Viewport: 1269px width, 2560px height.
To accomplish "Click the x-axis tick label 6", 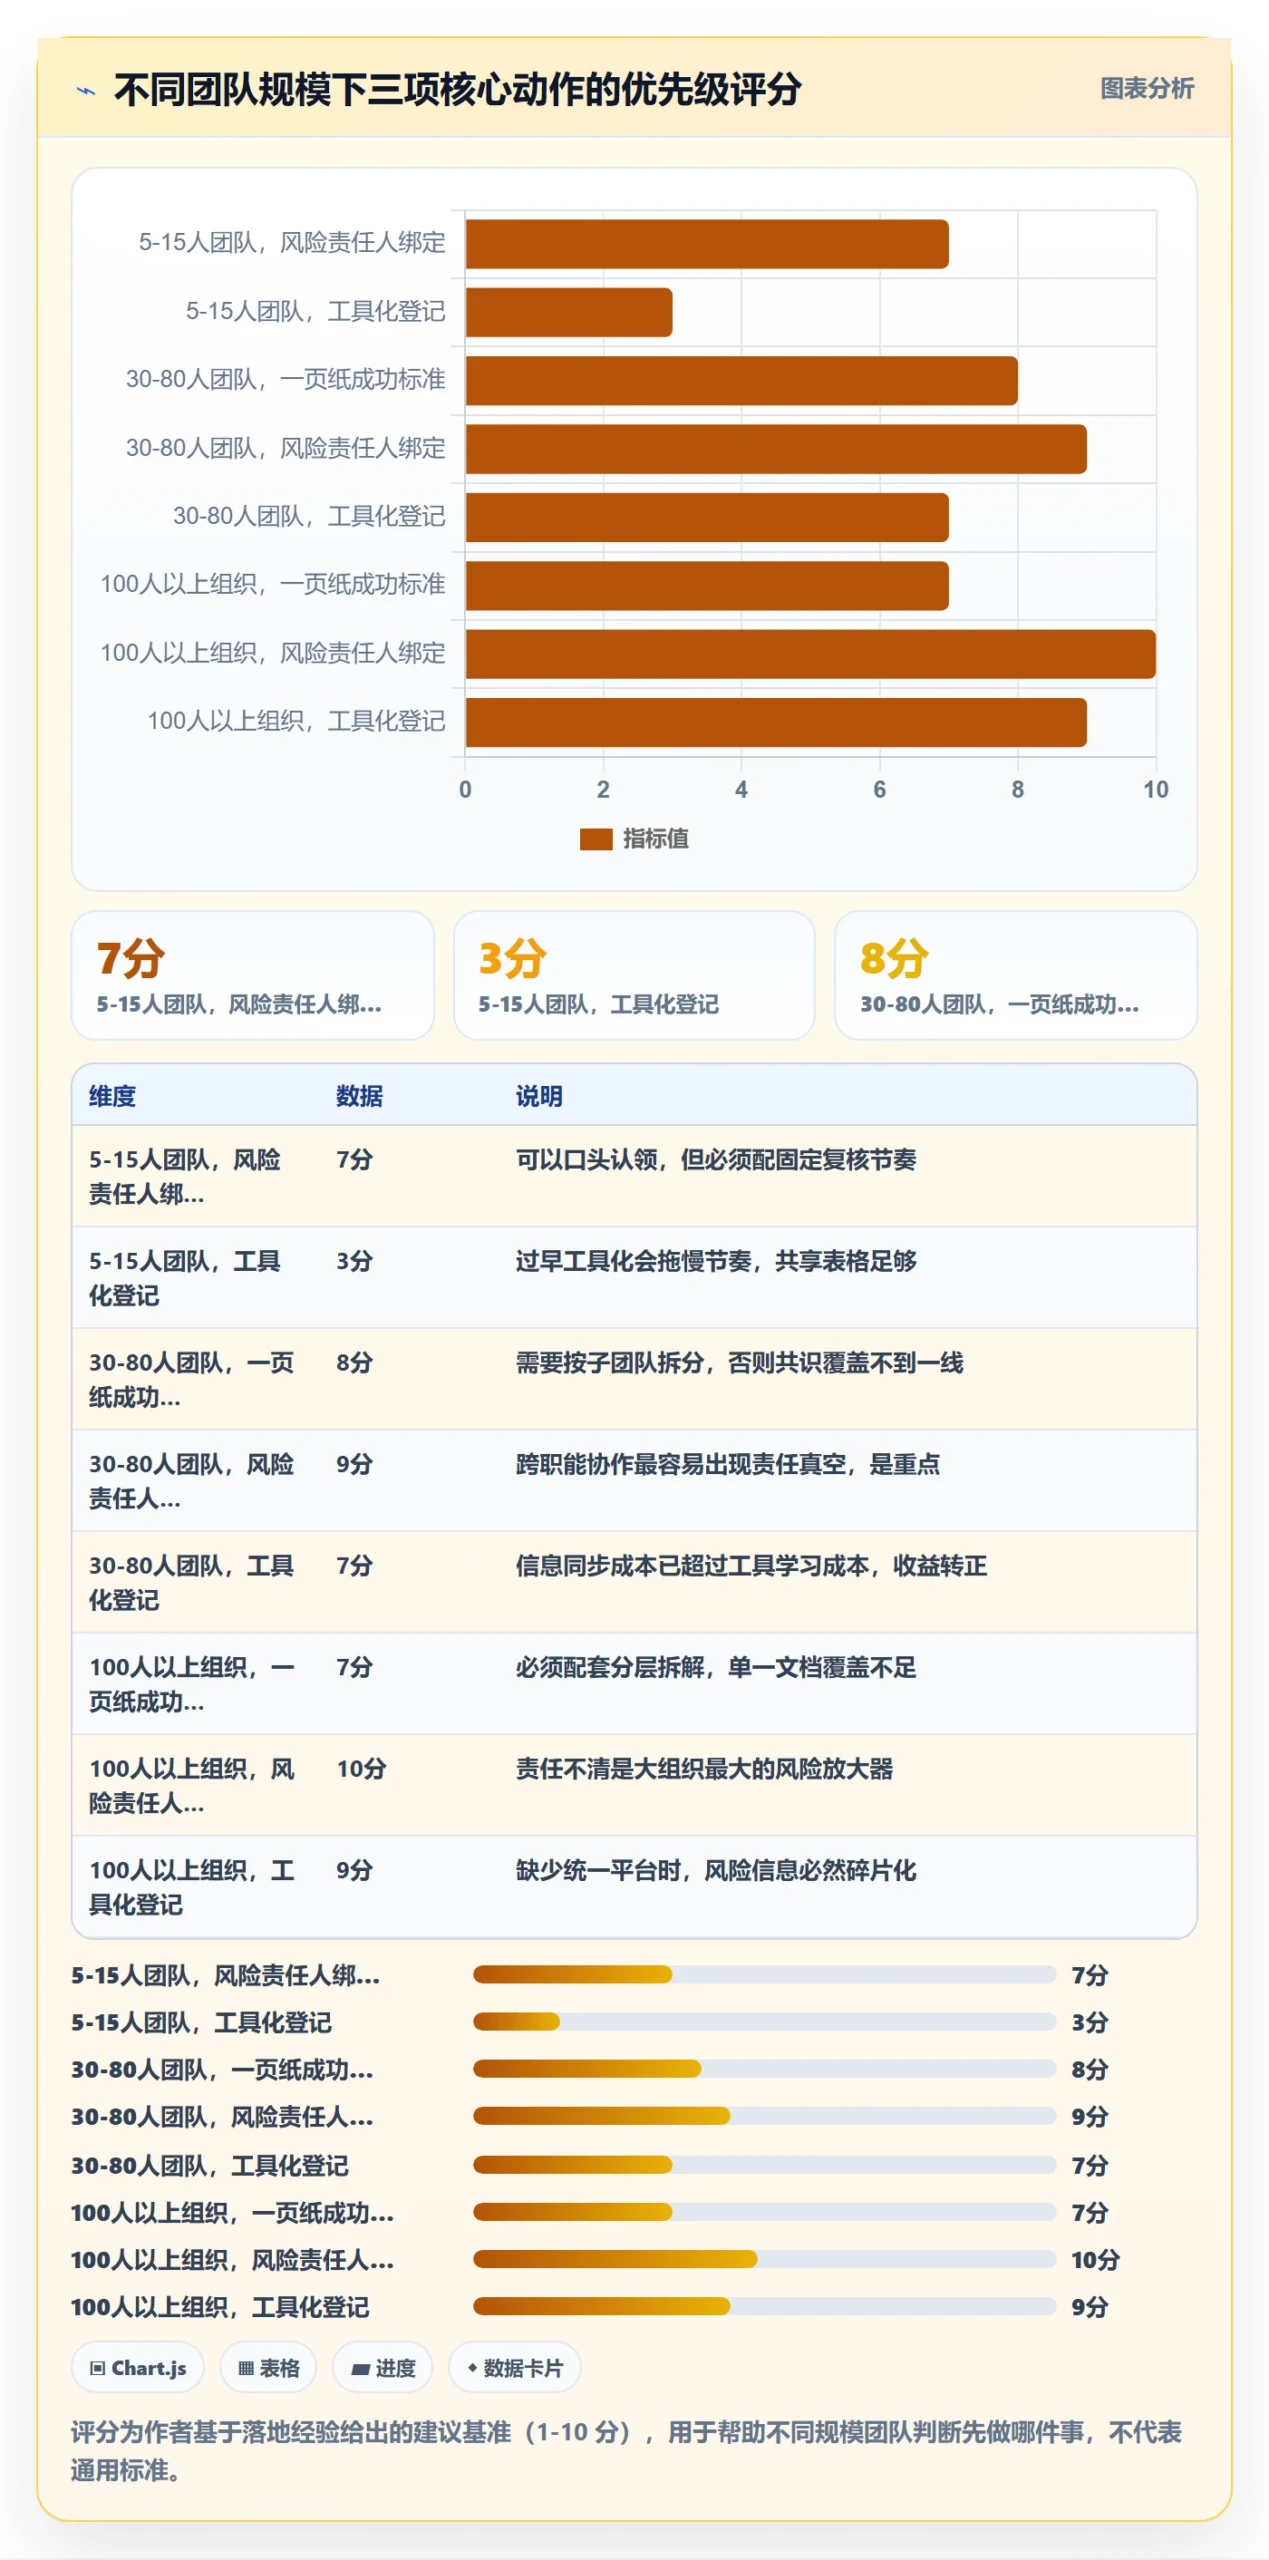I will tap(879, 789).
